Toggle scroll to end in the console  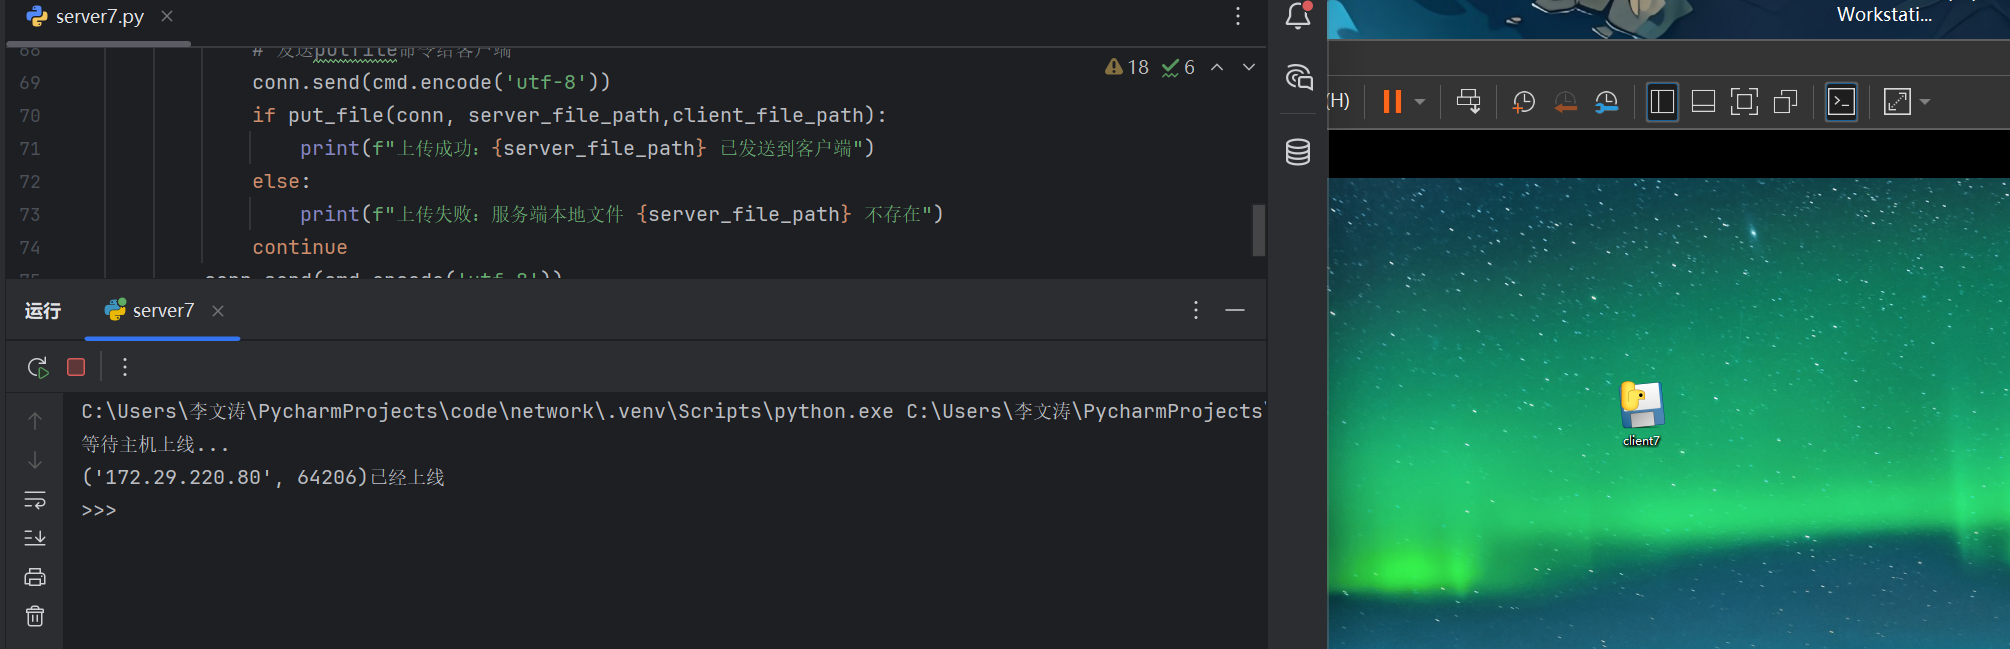tap(35, 538)
